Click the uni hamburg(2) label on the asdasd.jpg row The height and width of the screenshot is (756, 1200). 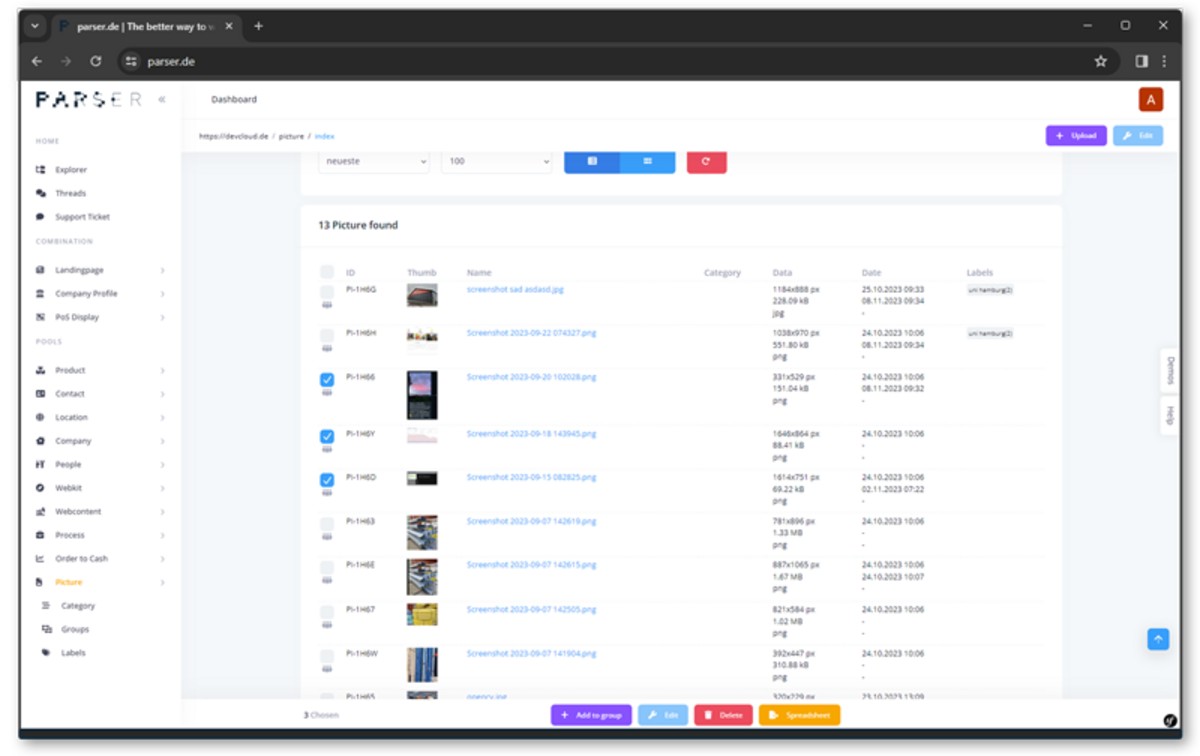[x=990, y=289]
